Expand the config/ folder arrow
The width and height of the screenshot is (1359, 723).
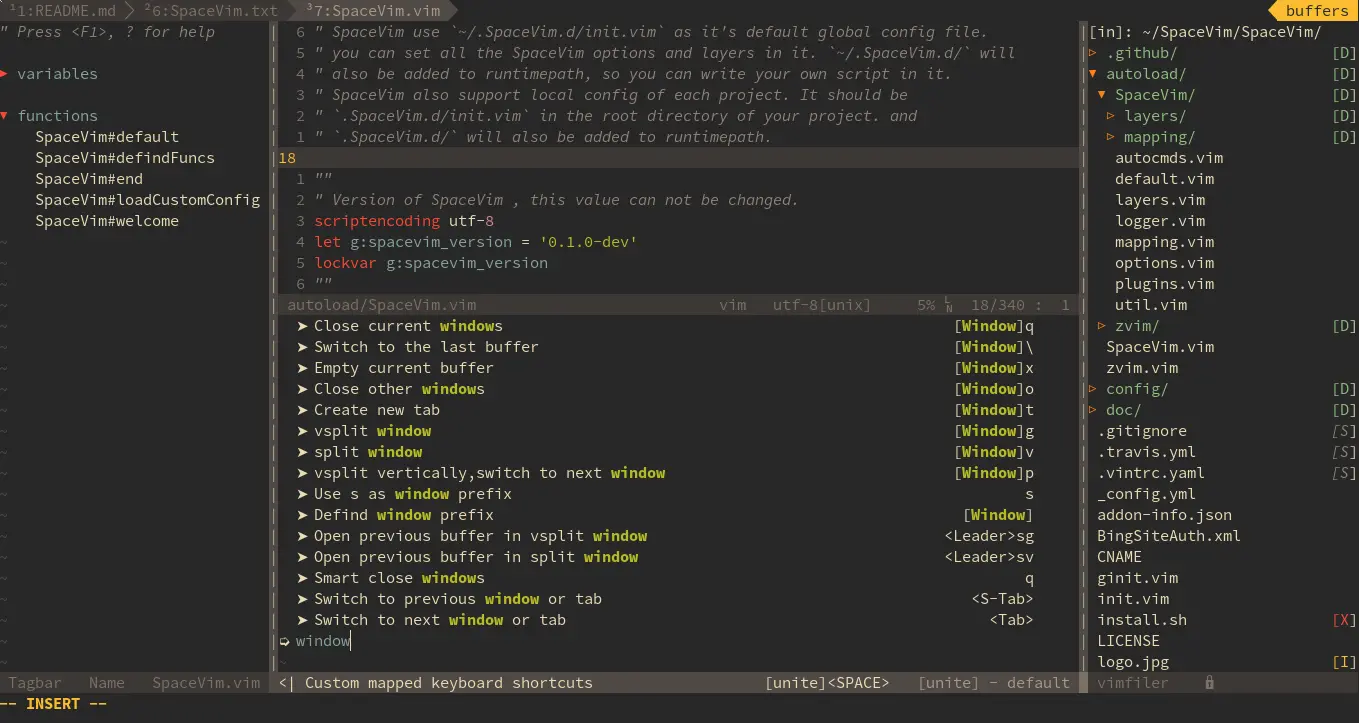coord(1092,389)
